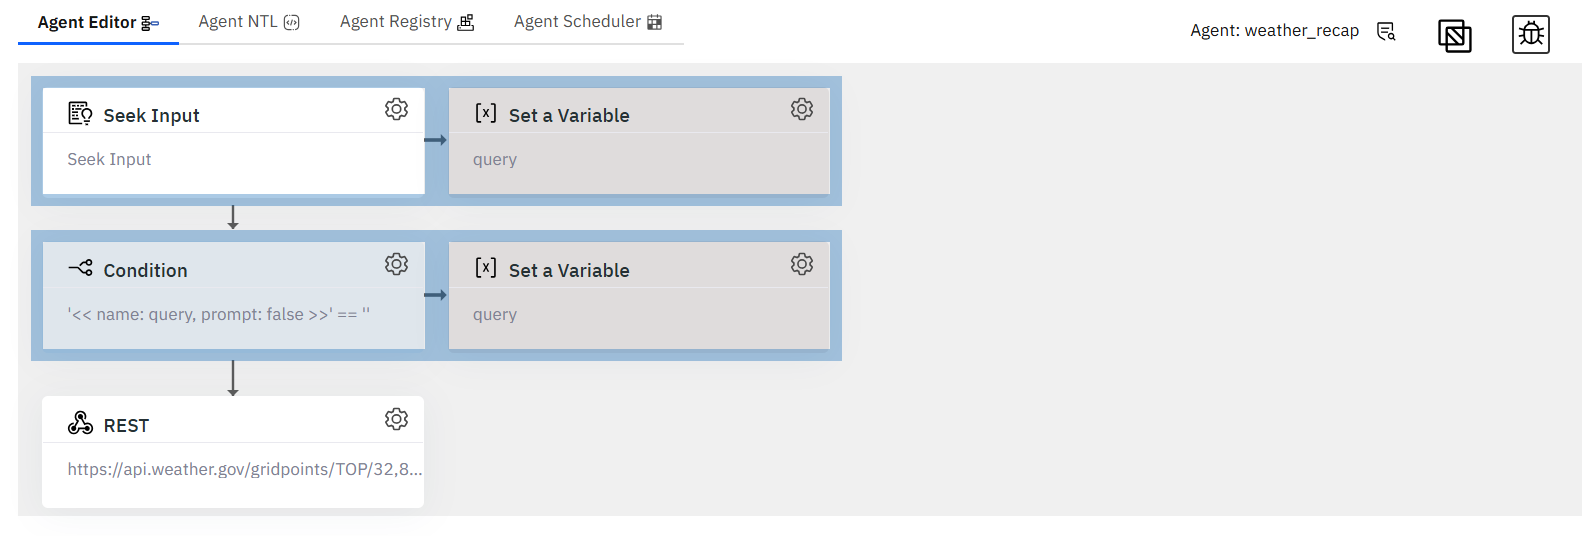1582x536 pixels.
Task: Open settings gear of Condition node
Action: 396,264
